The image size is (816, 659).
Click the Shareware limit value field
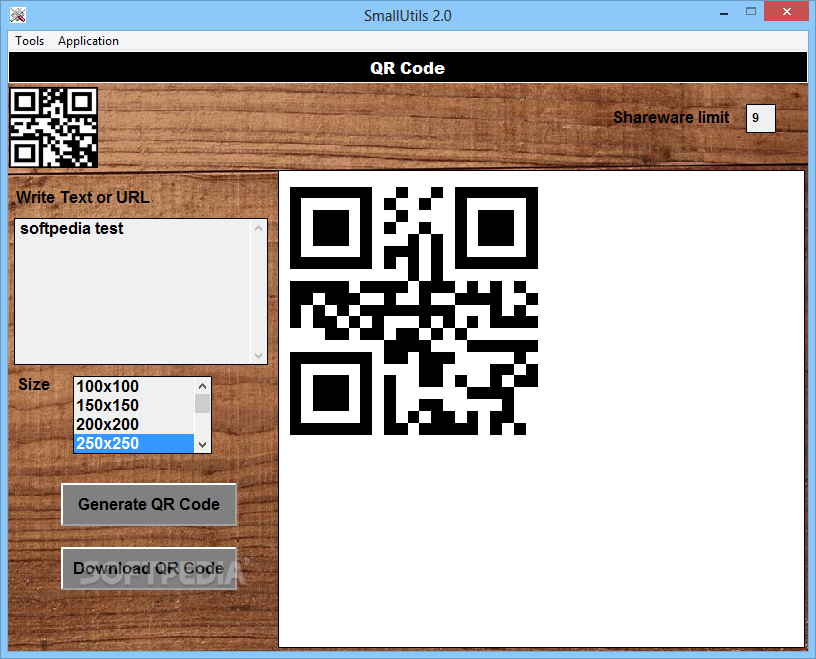[x=760, y=118]
